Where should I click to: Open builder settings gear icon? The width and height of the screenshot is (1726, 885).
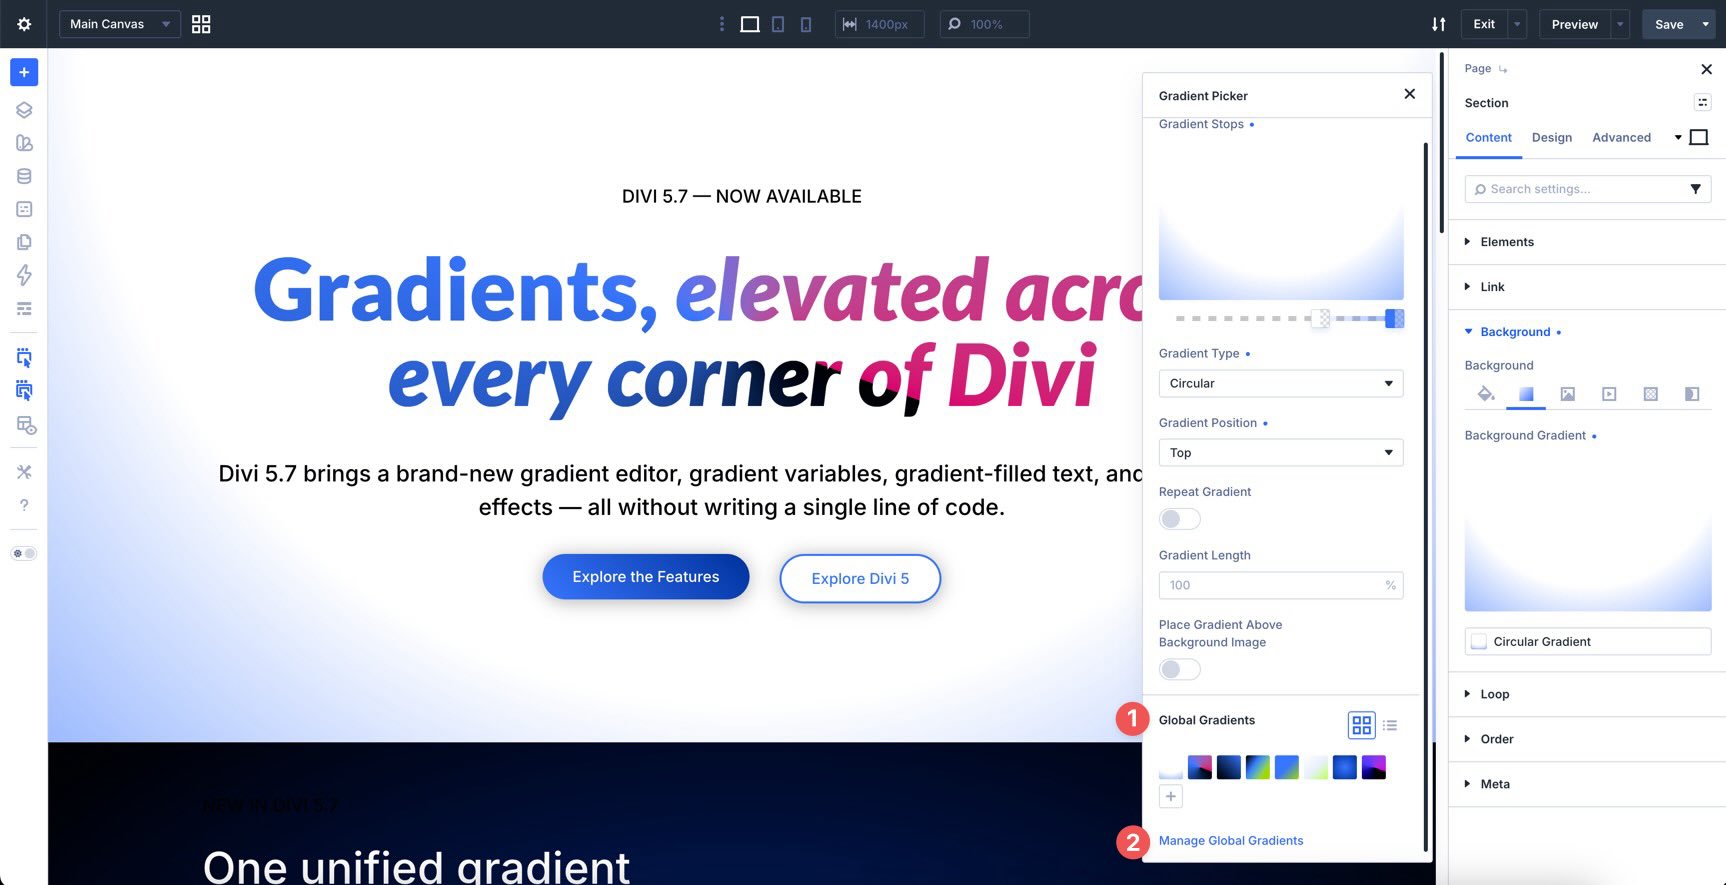coord(24,24)
